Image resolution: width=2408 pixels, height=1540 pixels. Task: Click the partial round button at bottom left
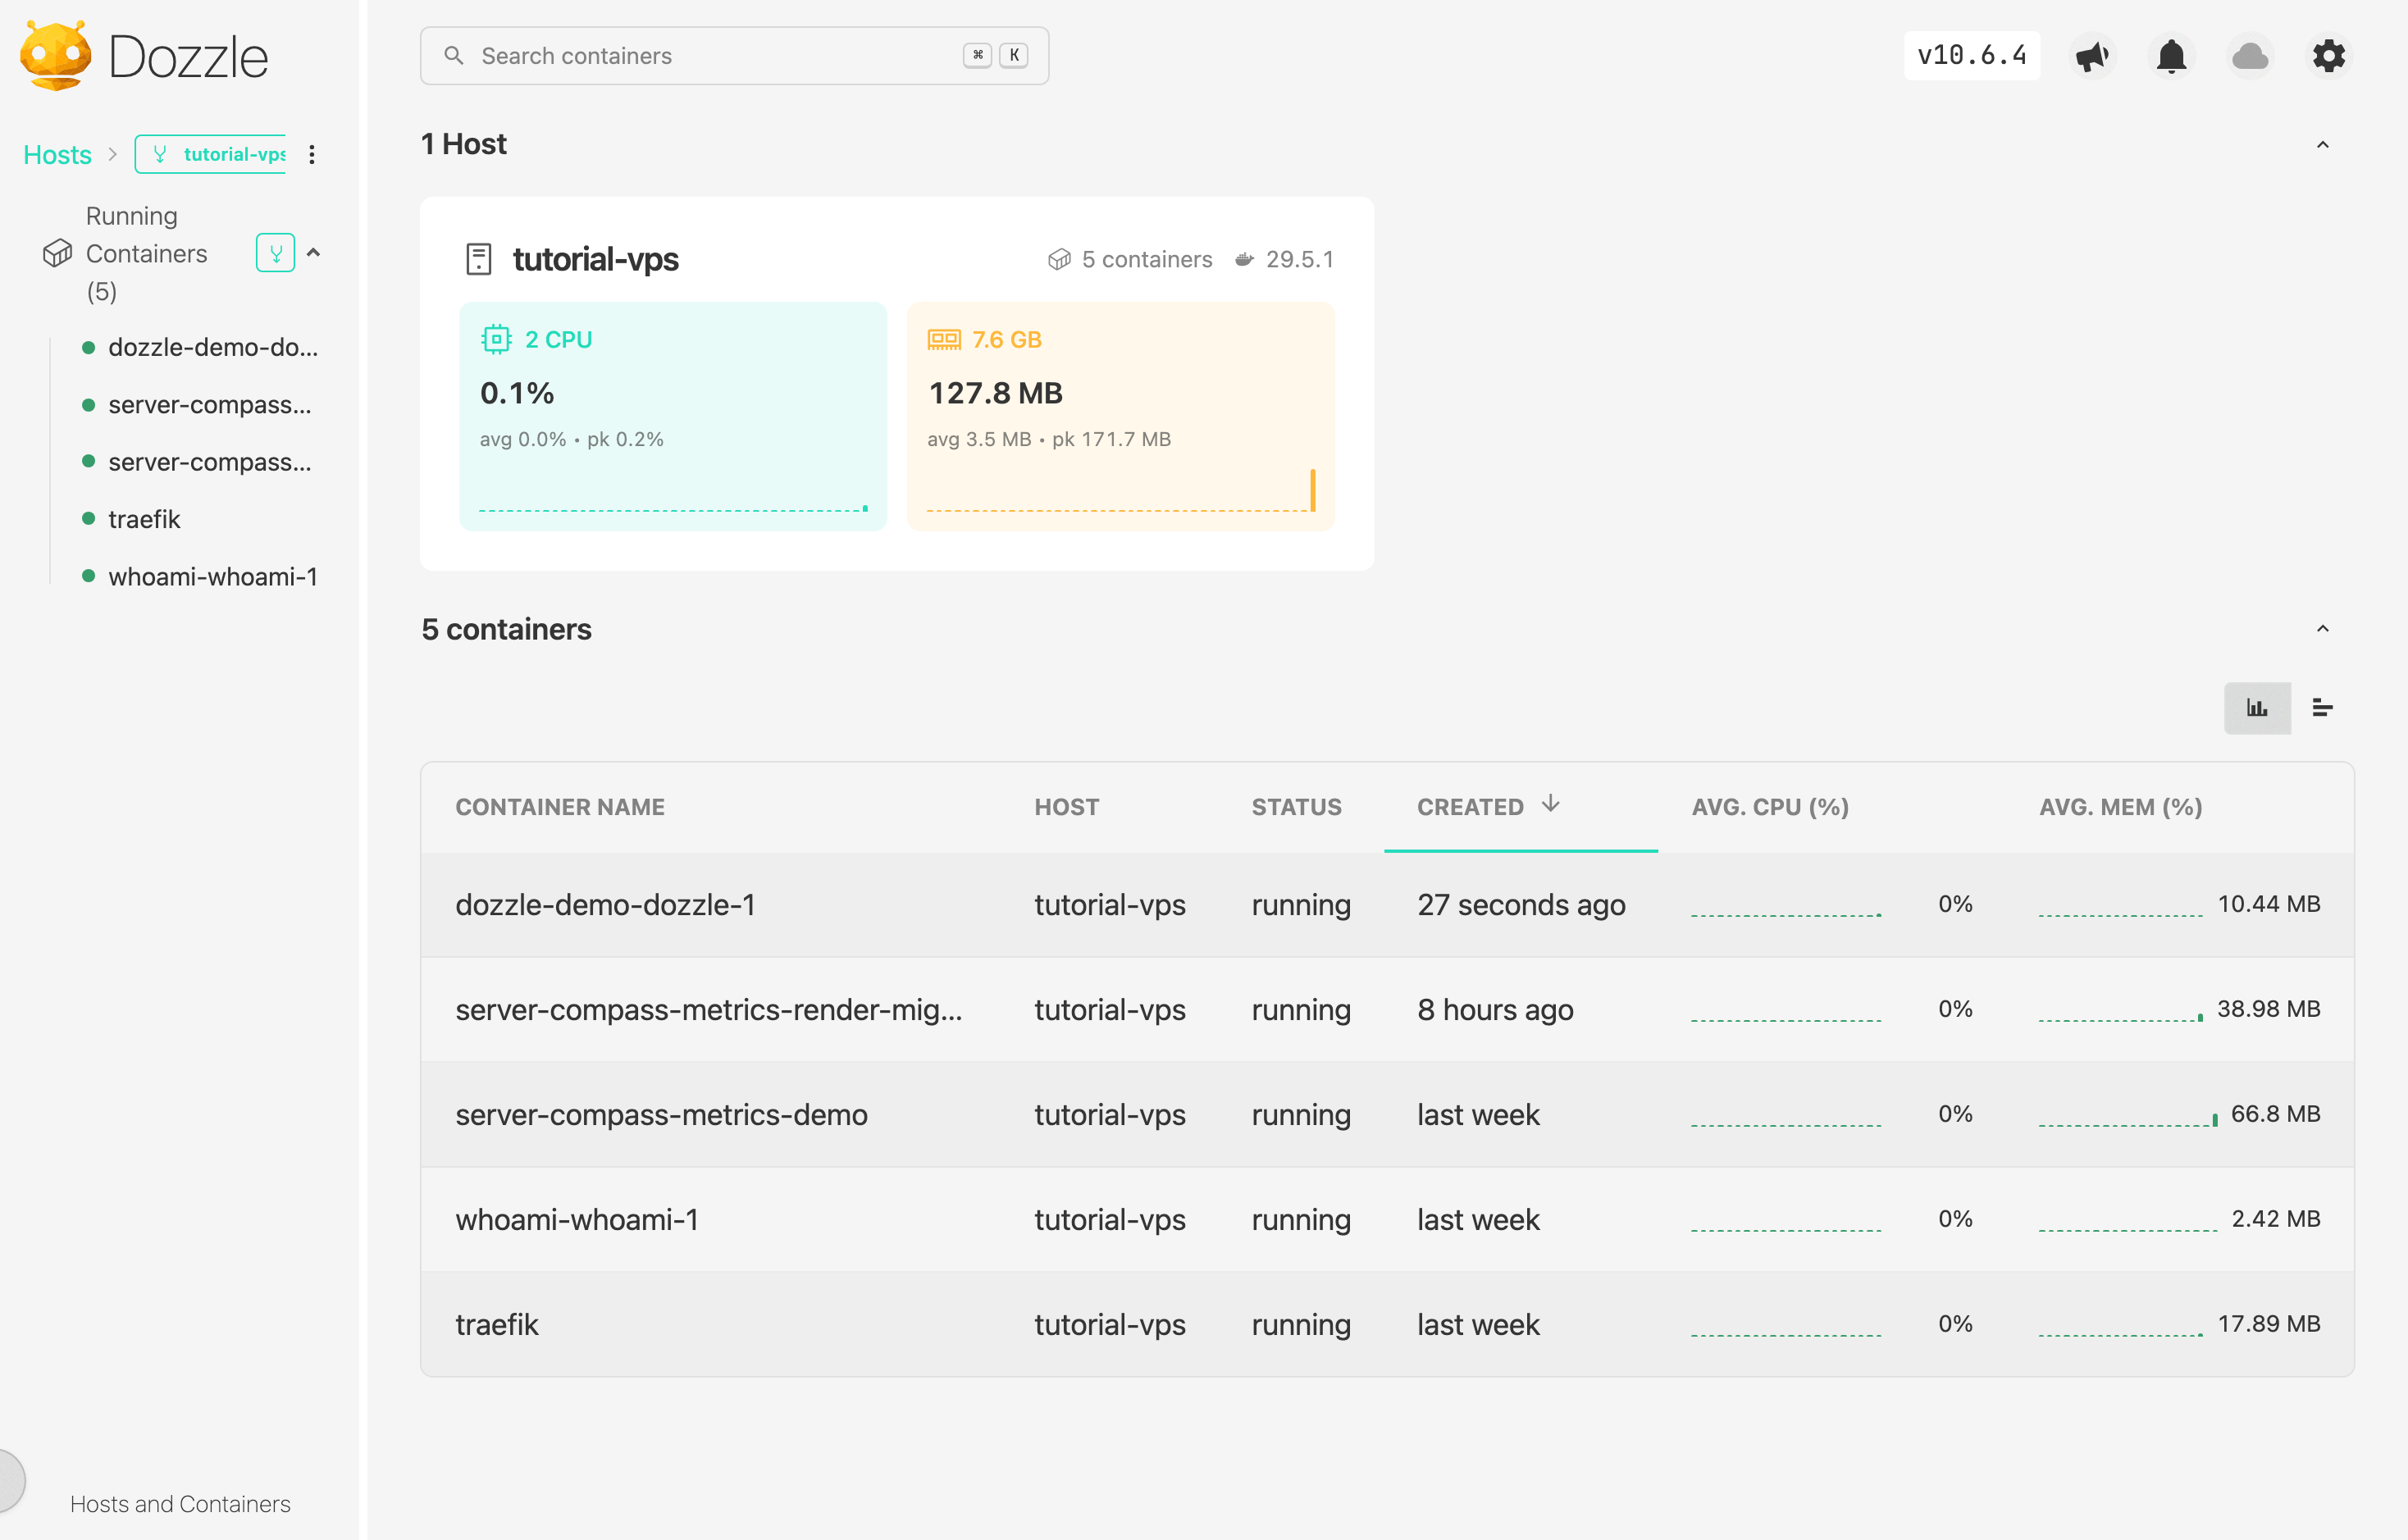pyautogui.click(x=12, y=1480)
